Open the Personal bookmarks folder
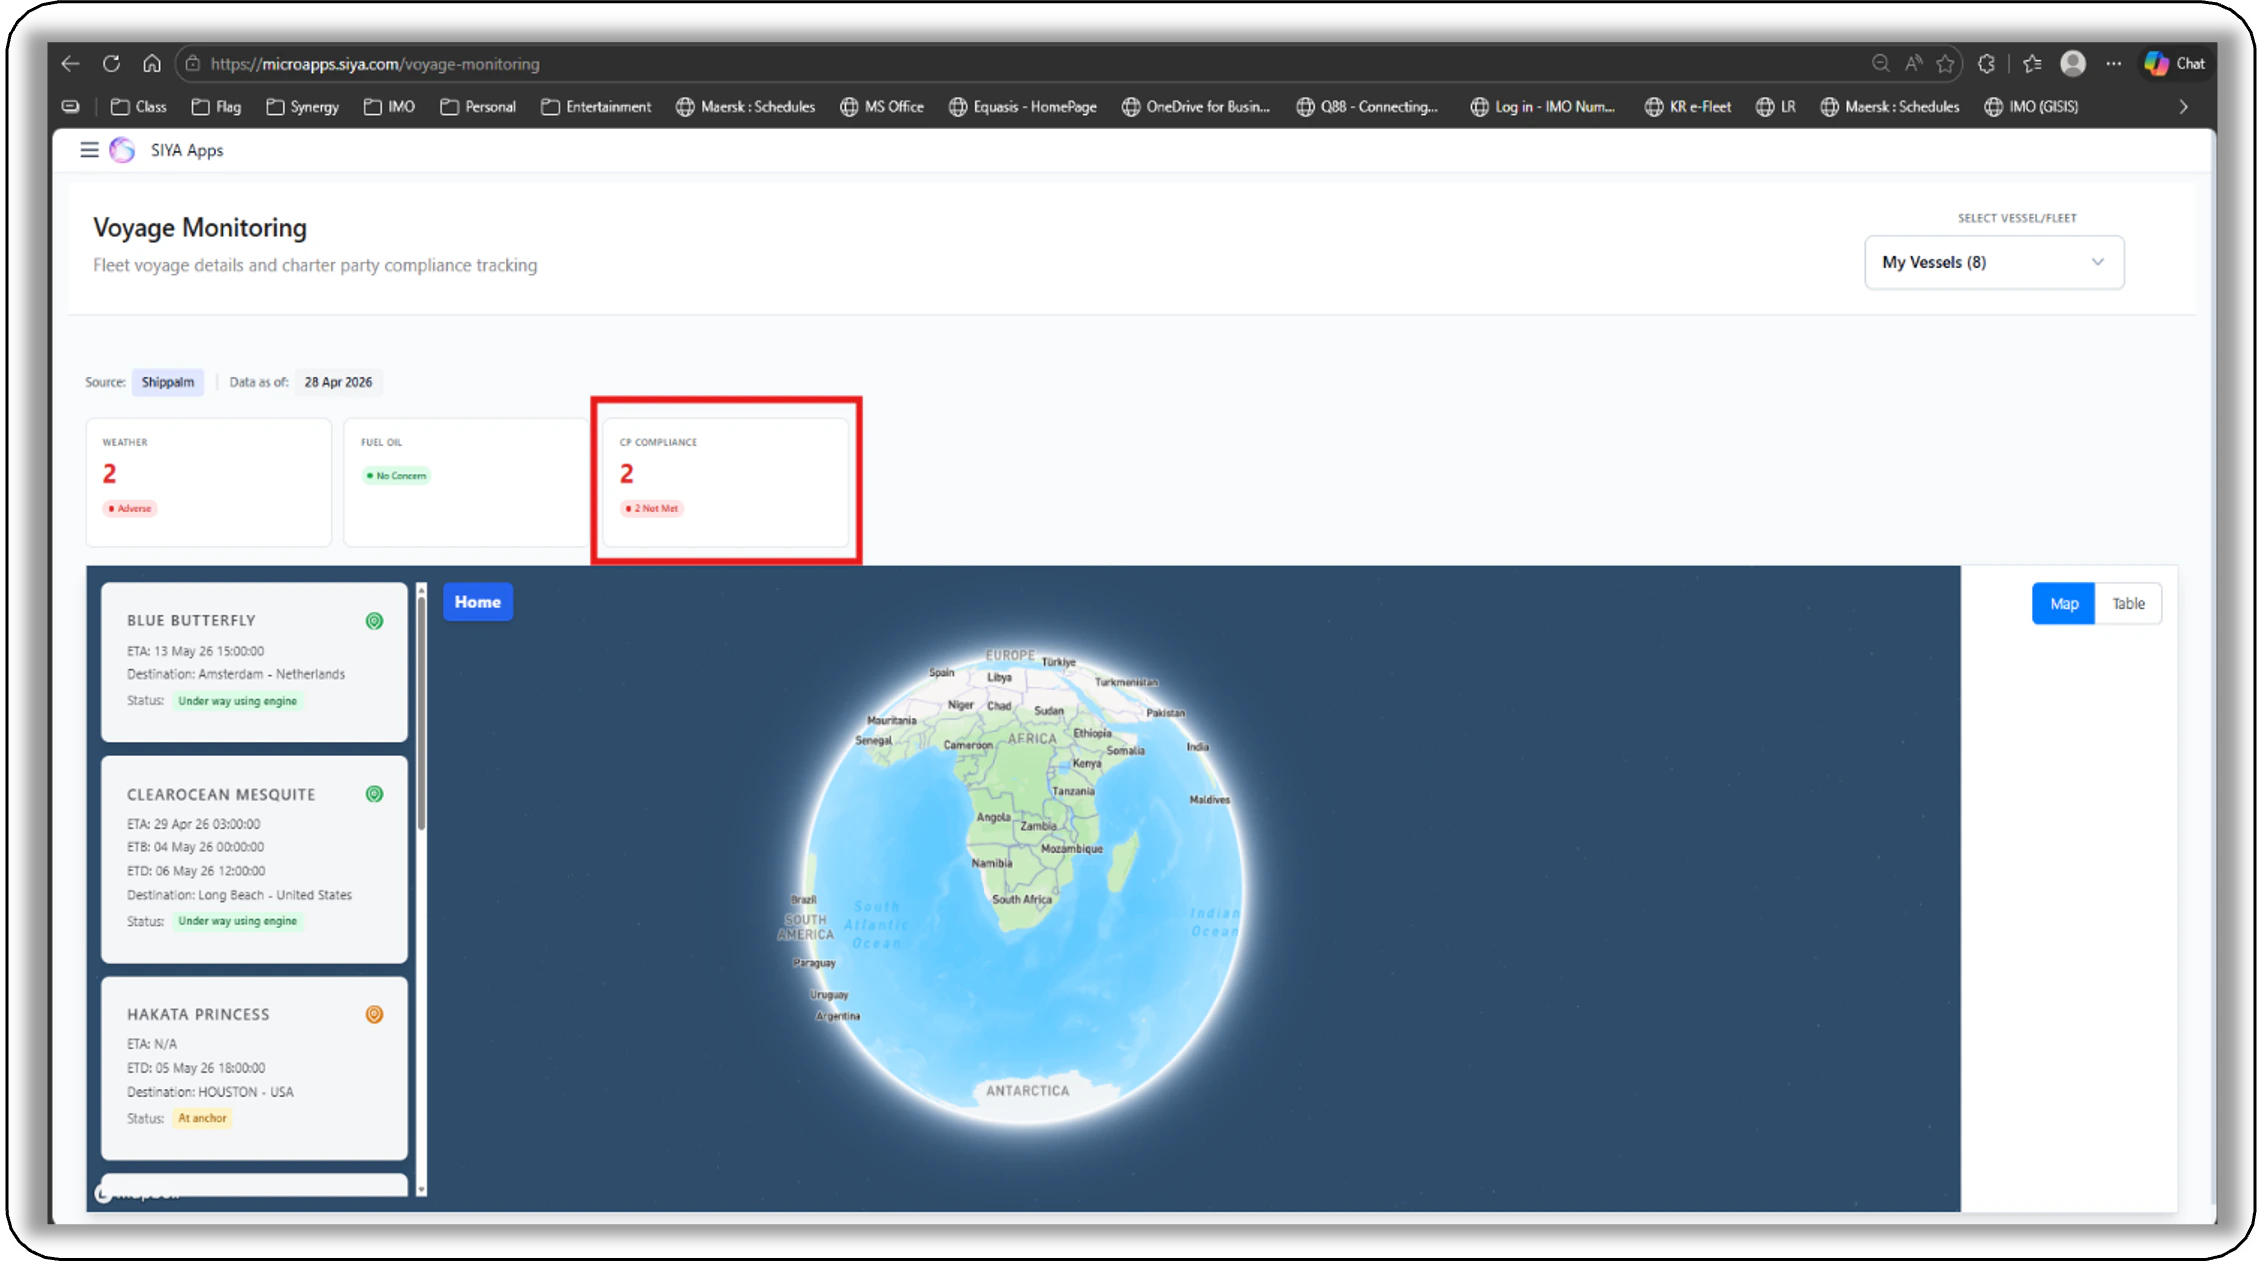The width and height of the screenshot is (2268, 1265). pyautogui.click(x=478, y=107)
